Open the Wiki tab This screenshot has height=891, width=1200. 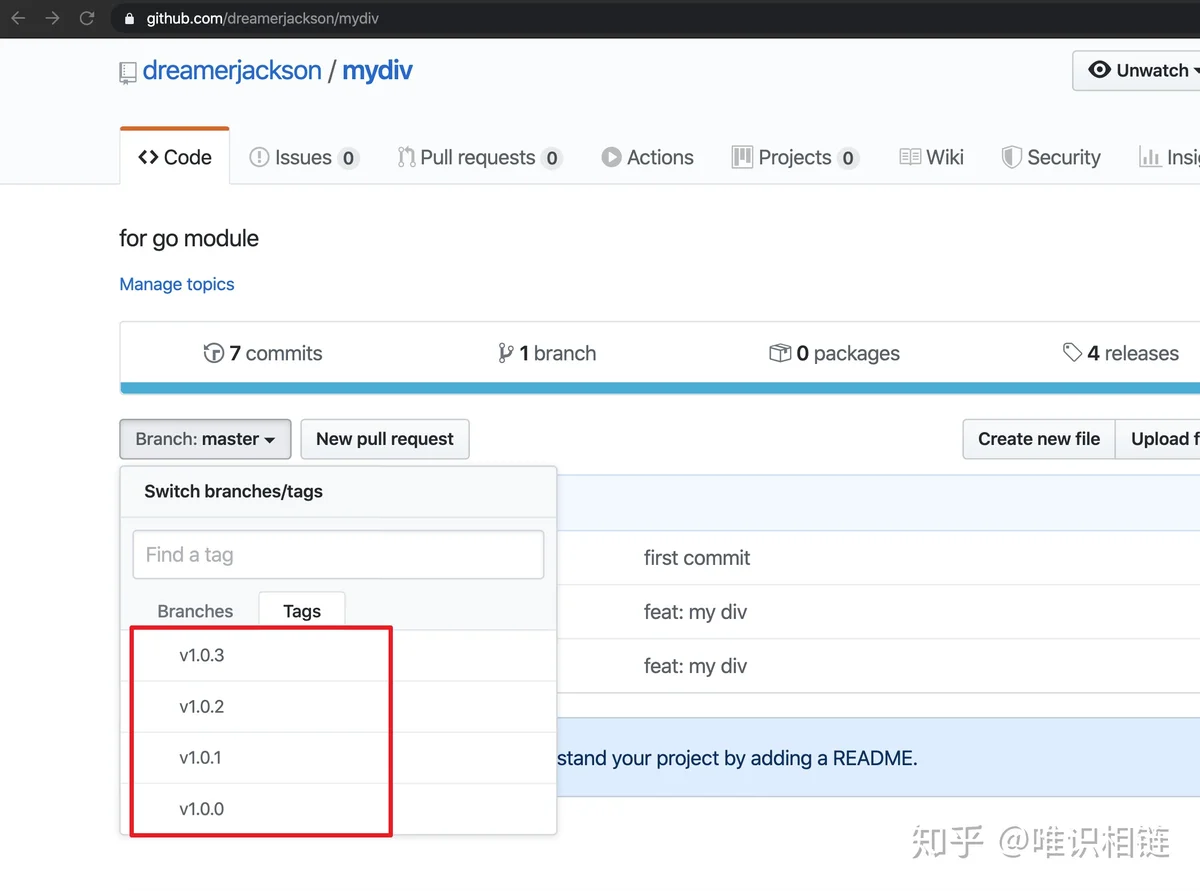932,157
